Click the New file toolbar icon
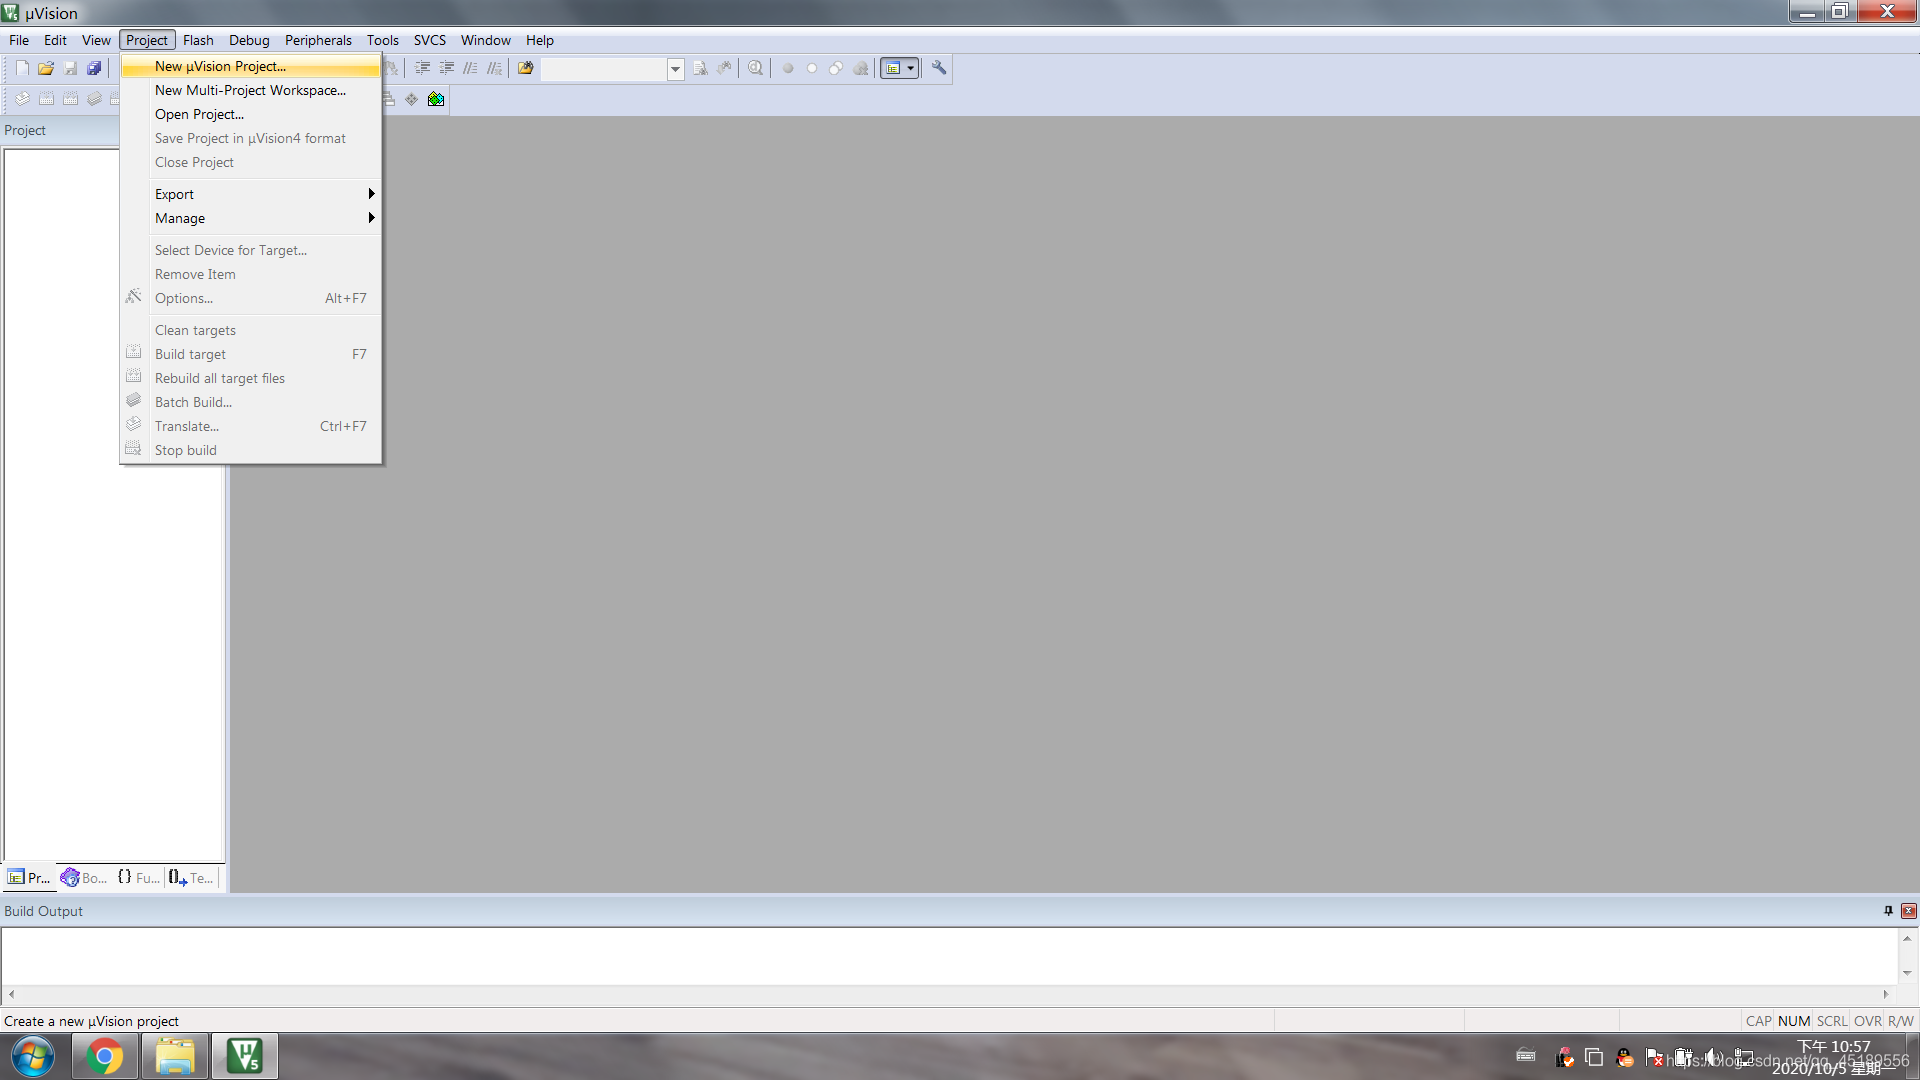The height and width of the screenshot is (1080, 1920). (22, 68)
